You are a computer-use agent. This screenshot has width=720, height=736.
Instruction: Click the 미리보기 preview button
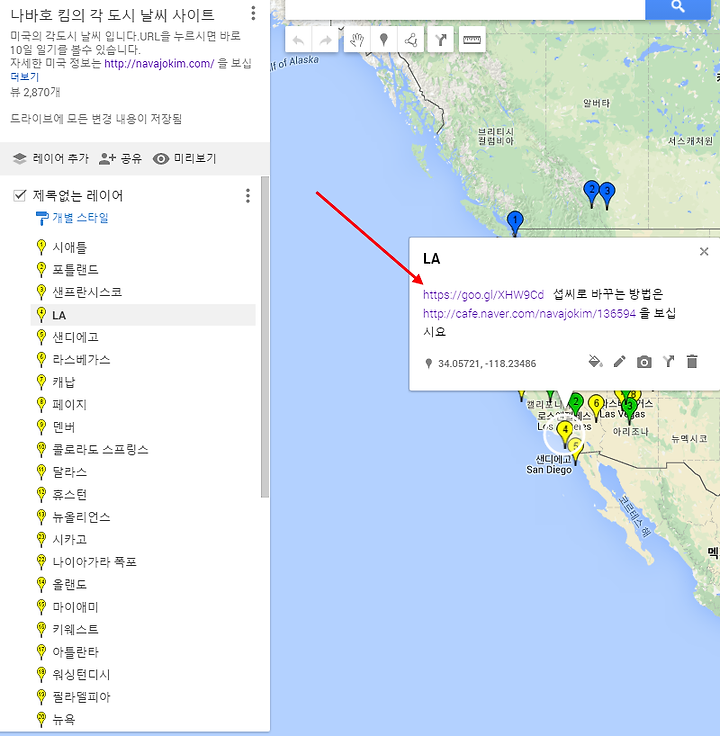(x=184, y=159)
